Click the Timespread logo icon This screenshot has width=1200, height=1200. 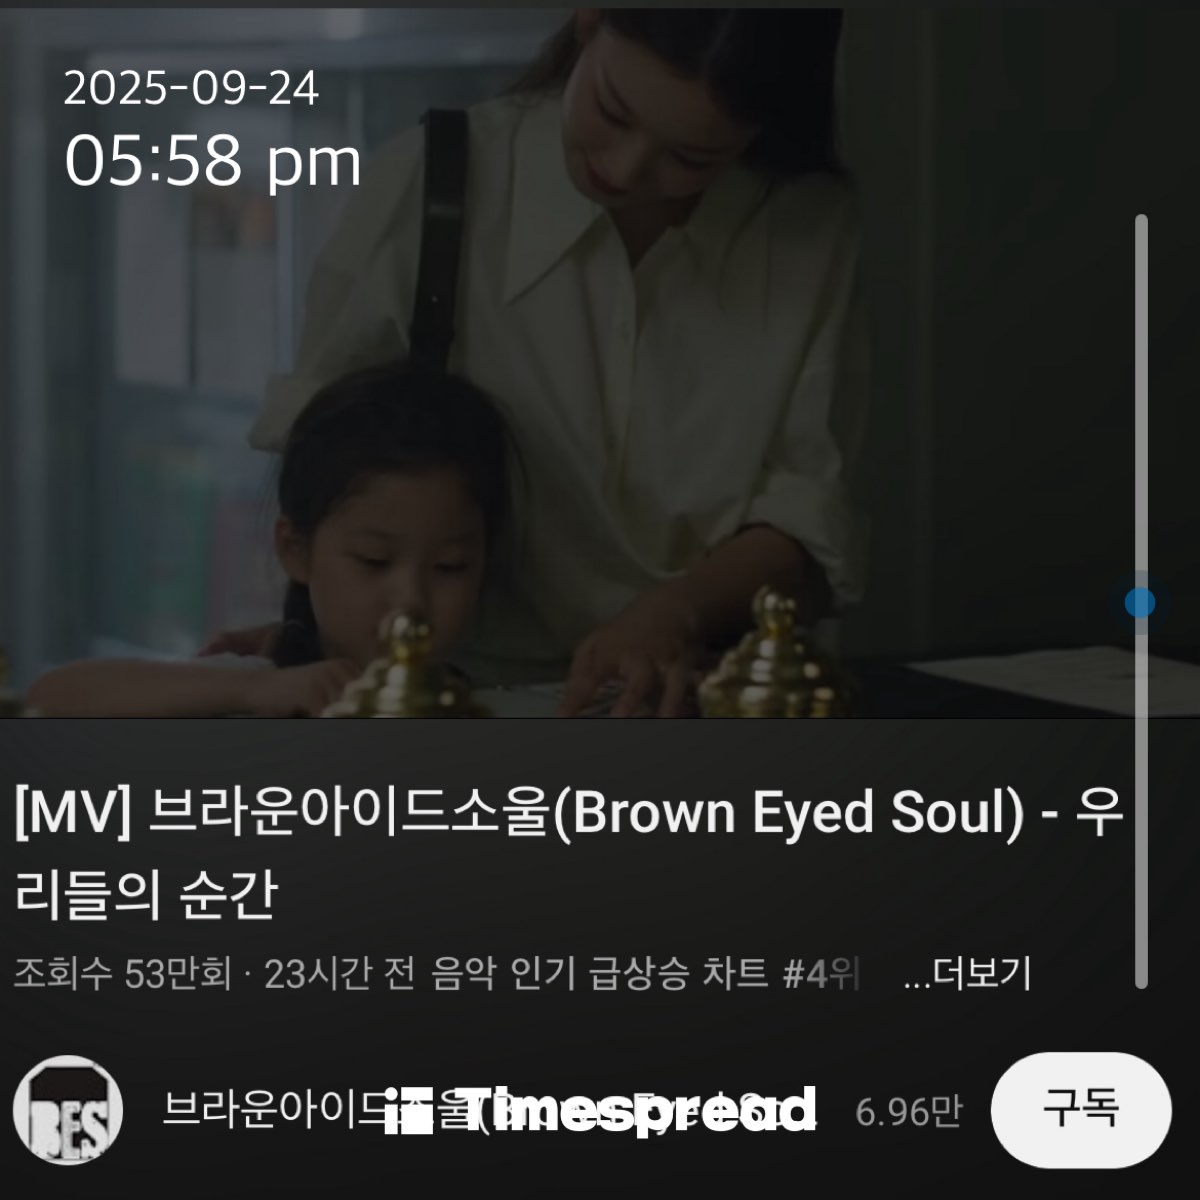(408, 1111)
